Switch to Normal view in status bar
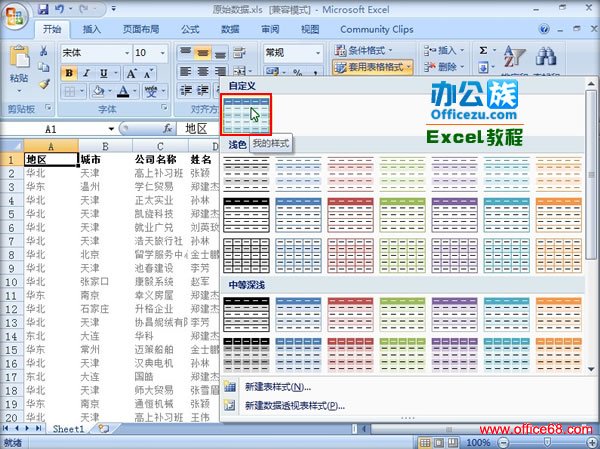 point(425,443)
